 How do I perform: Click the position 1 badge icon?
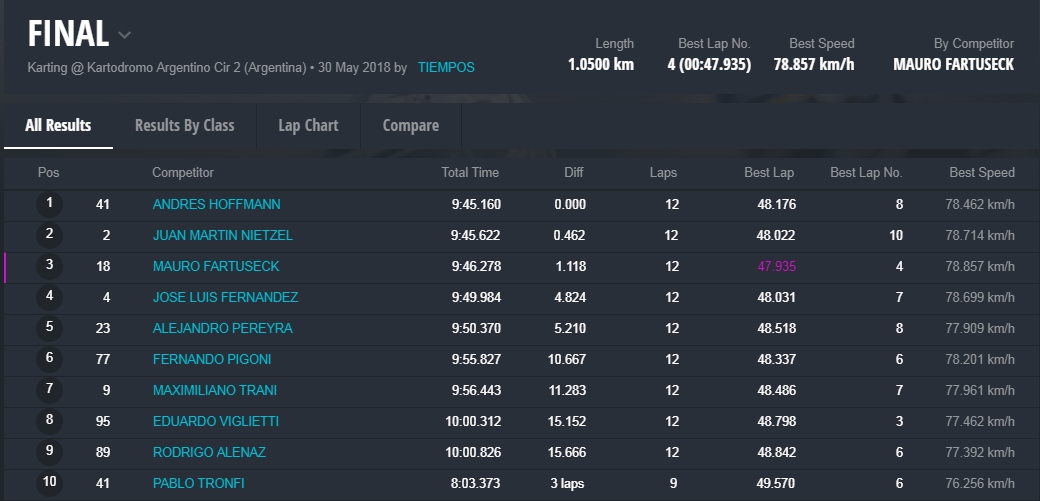click(x=49, y=204)
